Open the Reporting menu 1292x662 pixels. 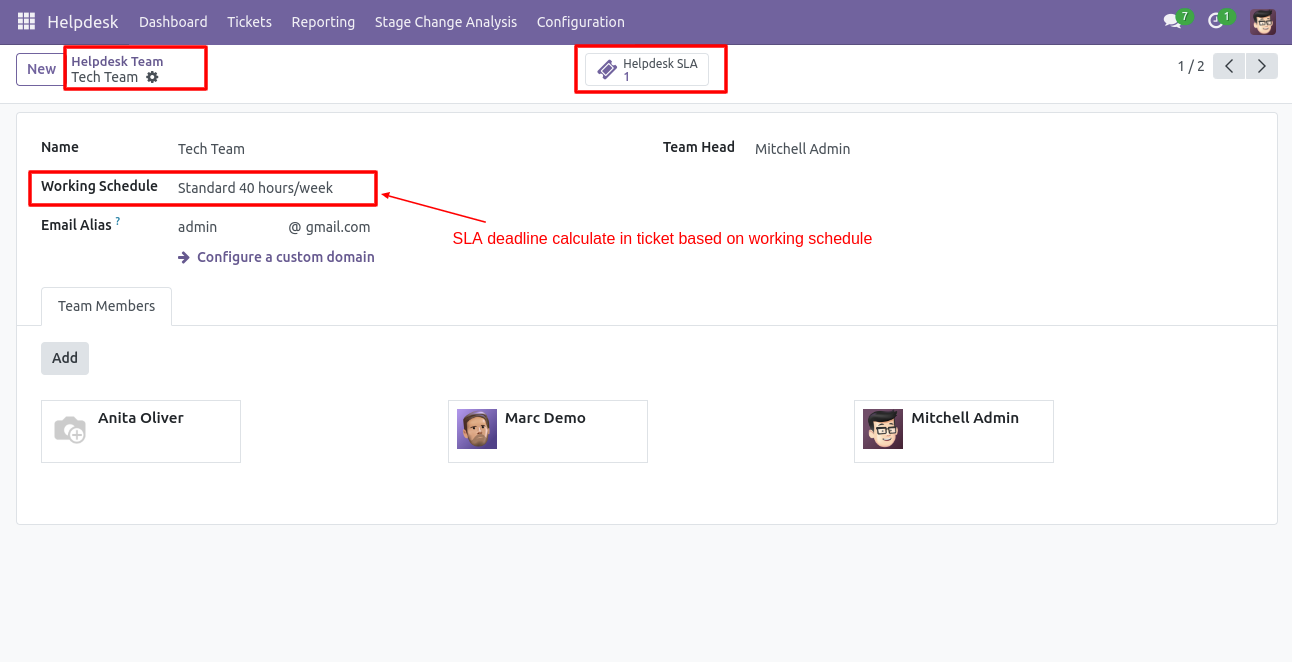point(323,22)
